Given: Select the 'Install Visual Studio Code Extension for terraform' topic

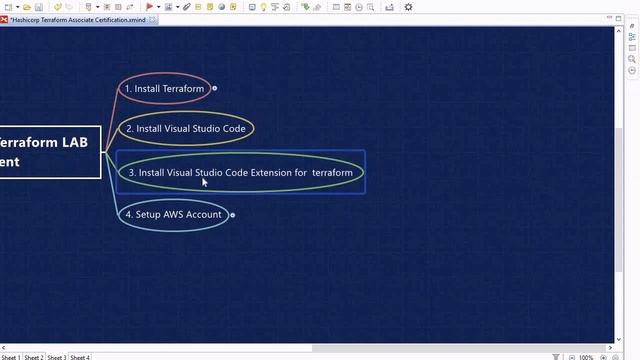Looking at the screenshot, I should [241, 172].
